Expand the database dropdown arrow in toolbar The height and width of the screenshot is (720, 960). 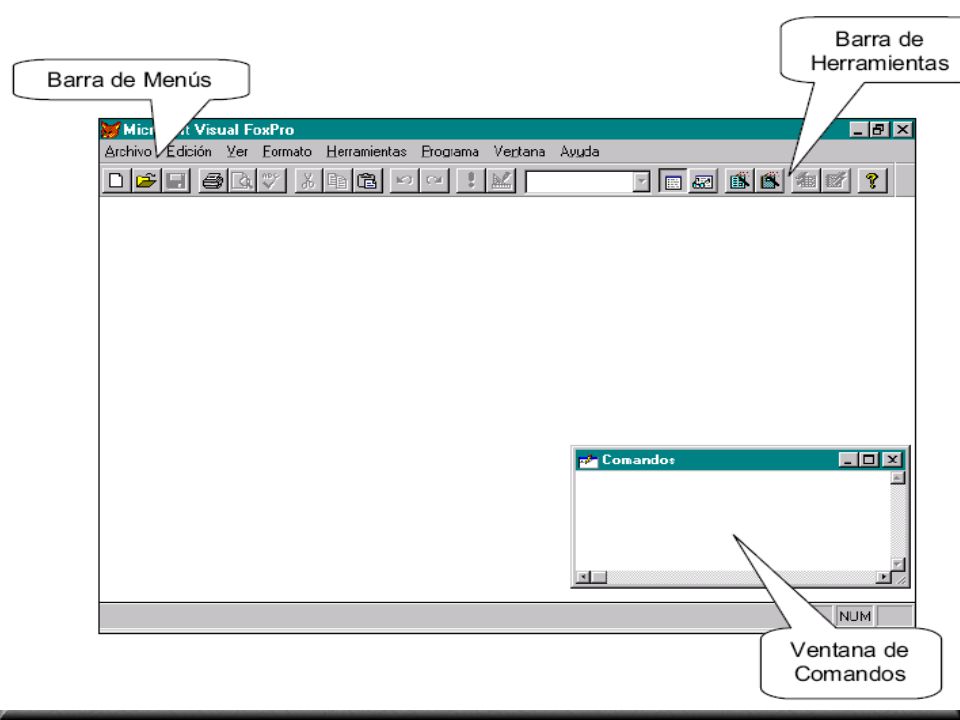641,182
